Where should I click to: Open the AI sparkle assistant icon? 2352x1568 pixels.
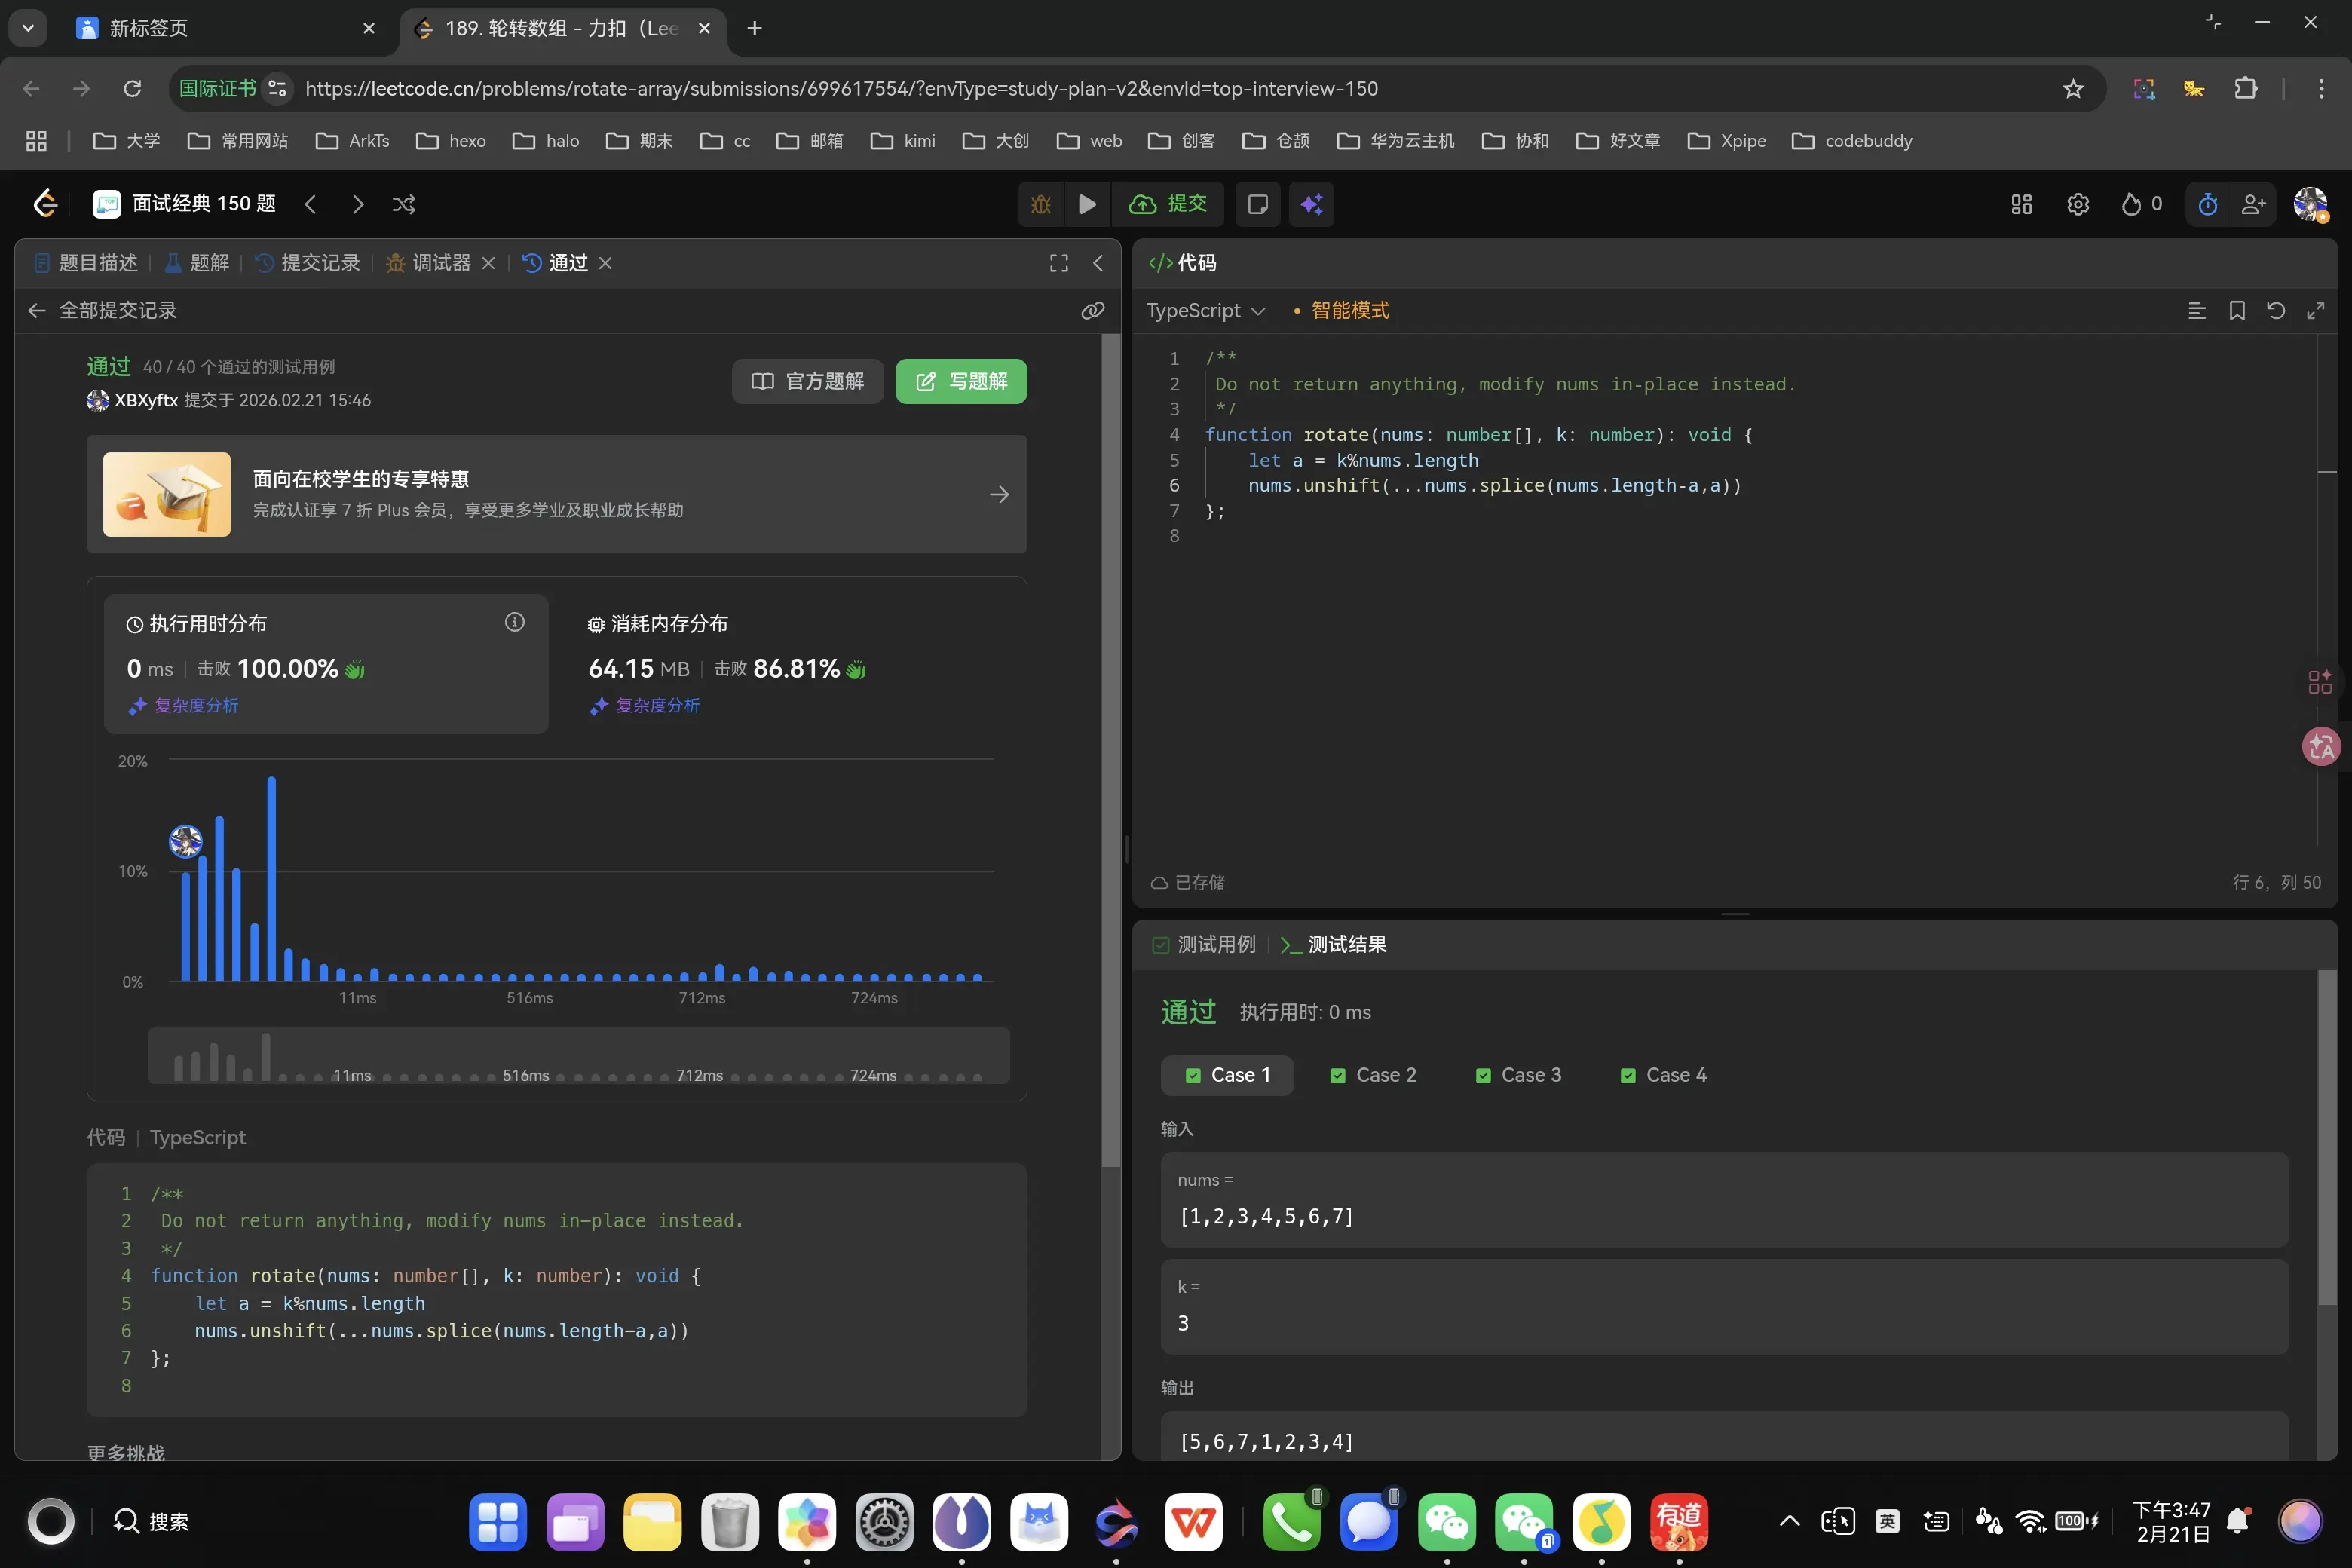(x=1311, y=204)
